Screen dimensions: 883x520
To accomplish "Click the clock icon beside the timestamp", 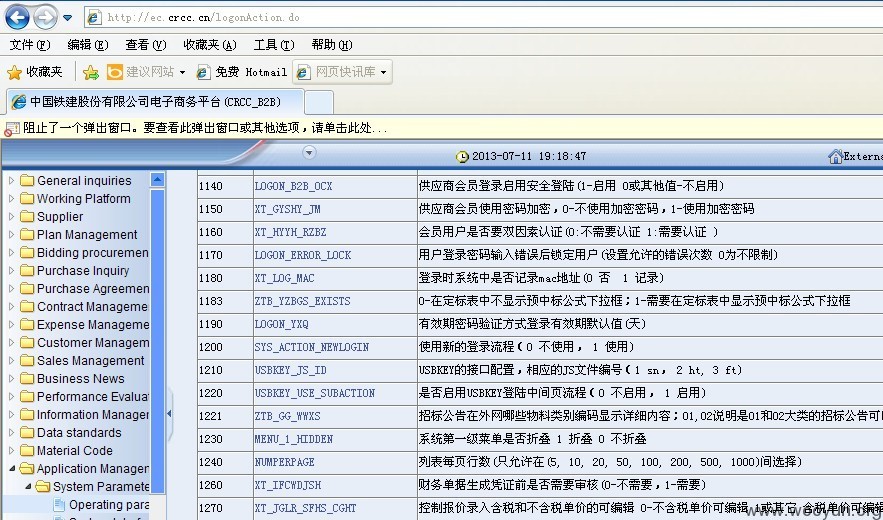I will pos(462,157).
